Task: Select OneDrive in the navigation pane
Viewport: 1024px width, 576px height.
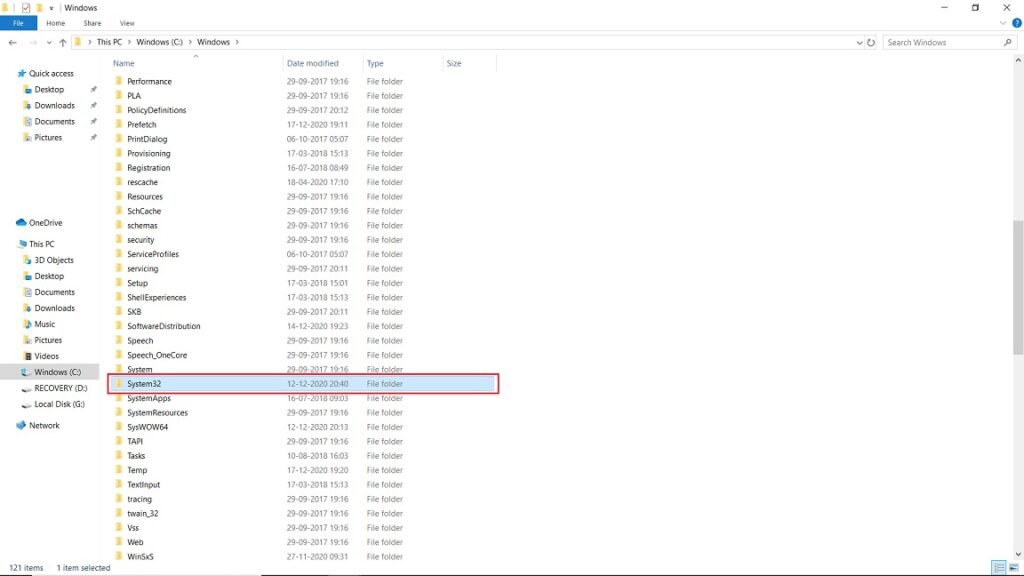Action: pos(45,223)
